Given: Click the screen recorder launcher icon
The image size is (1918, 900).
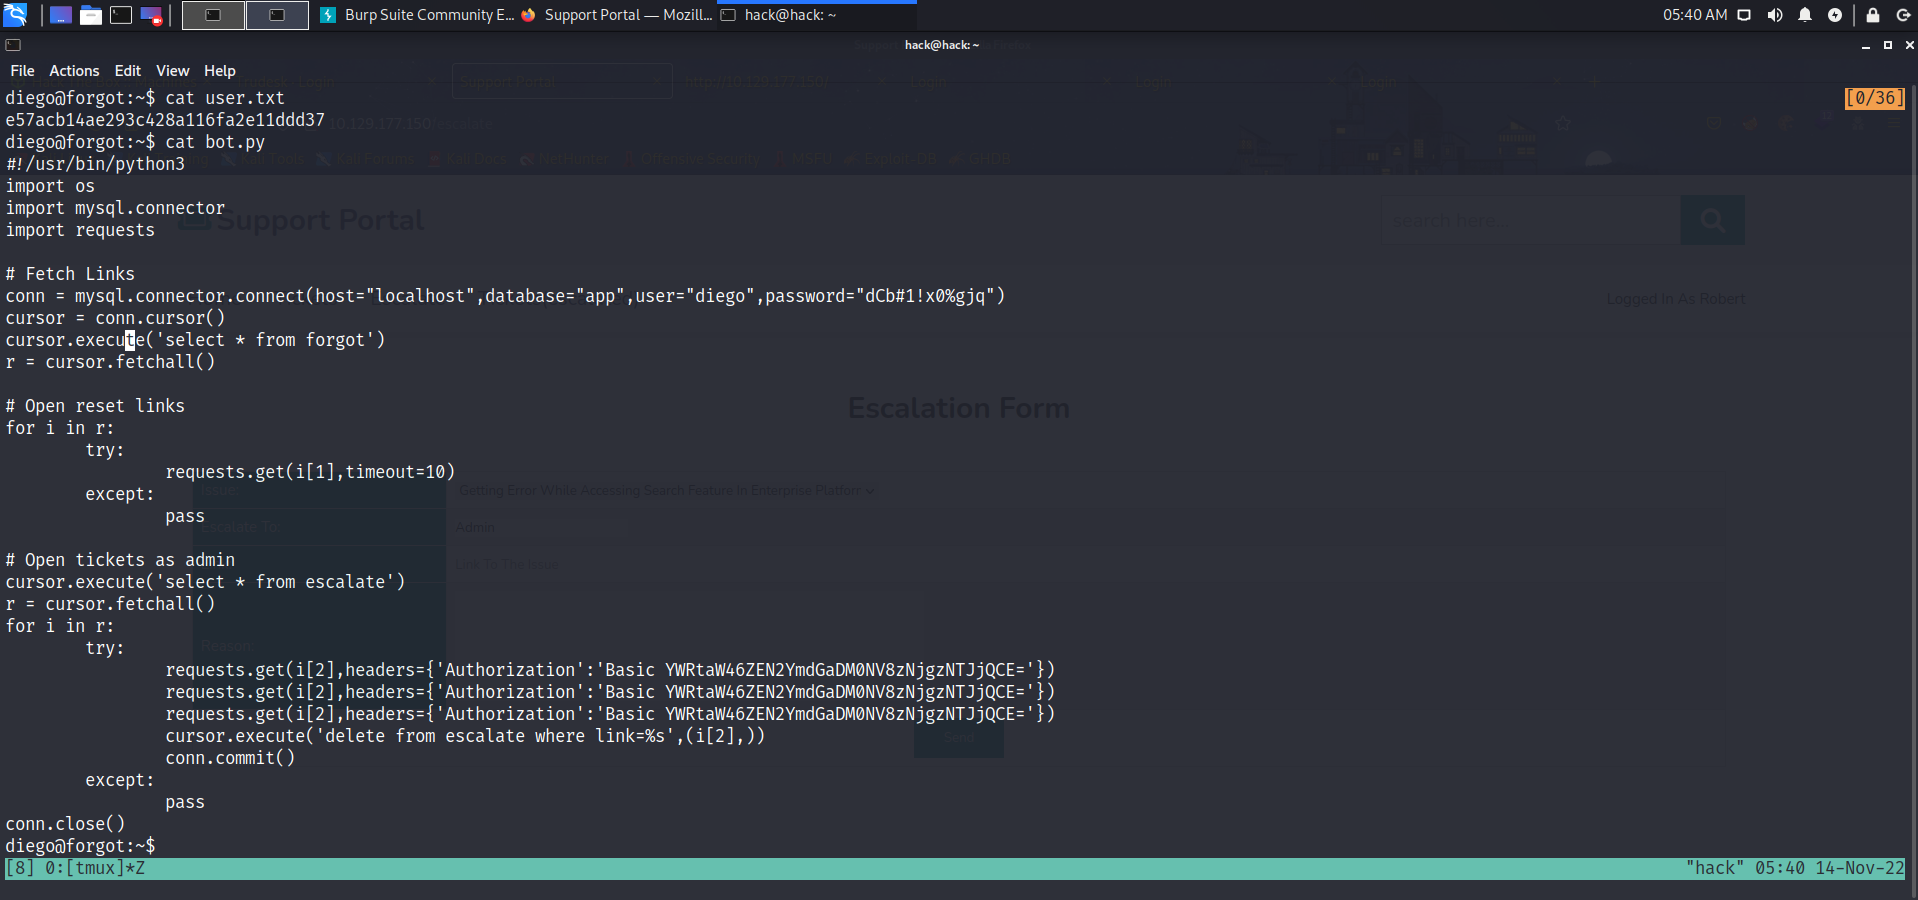Looking at the screenshot, I should click(151, 15).
